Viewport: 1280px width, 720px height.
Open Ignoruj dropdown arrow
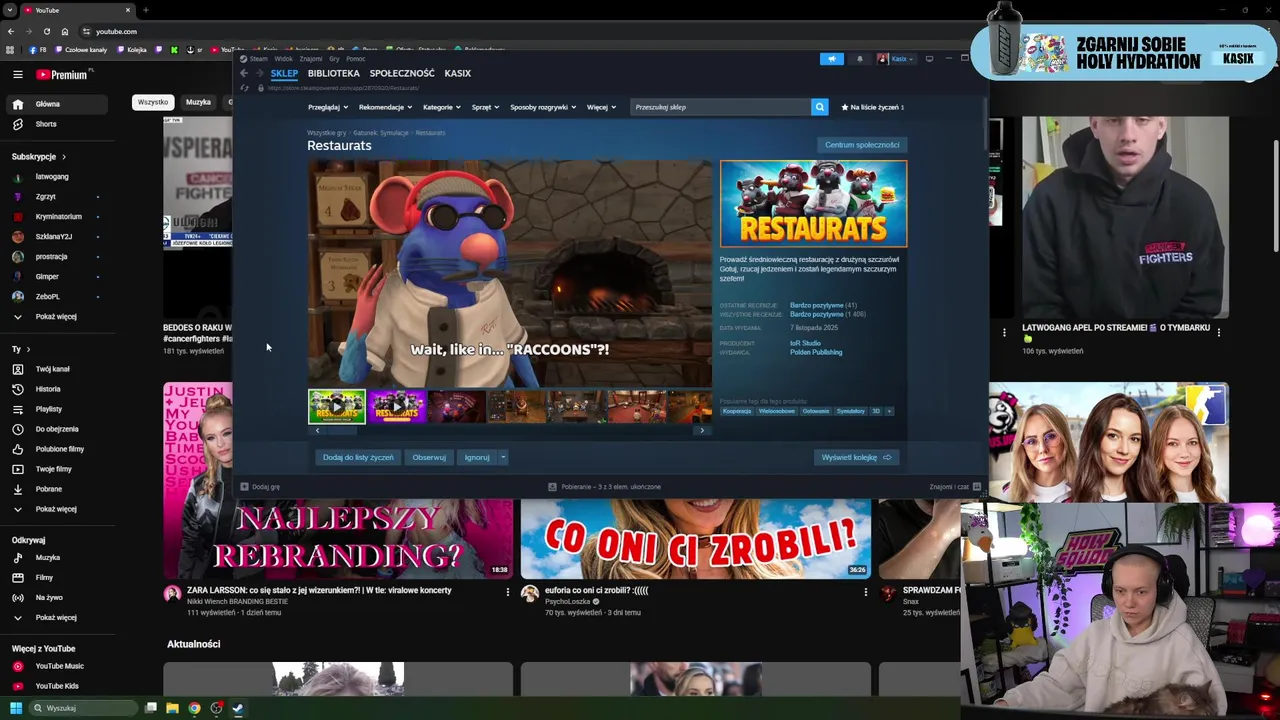[503, 457]
